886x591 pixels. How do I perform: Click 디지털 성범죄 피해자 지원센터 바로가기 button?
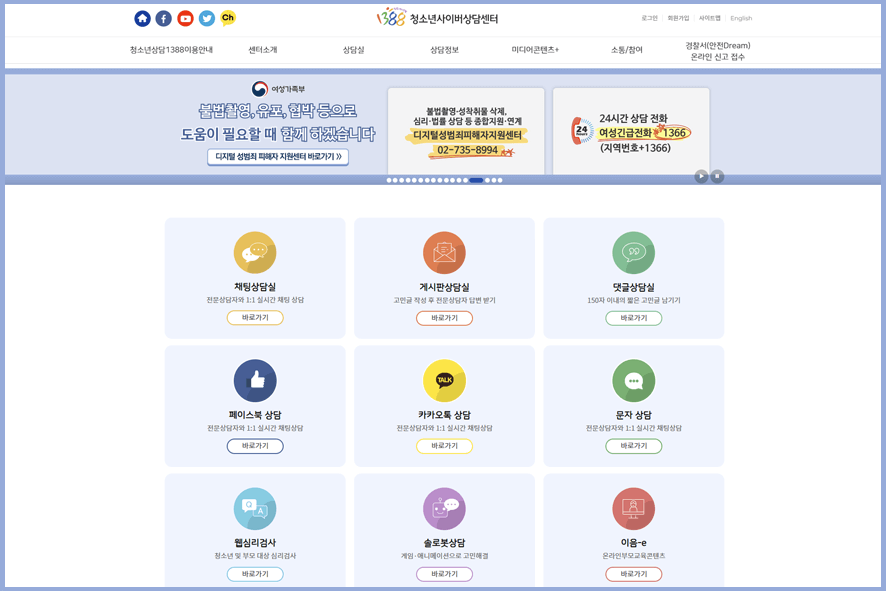(x=278, y=157)
